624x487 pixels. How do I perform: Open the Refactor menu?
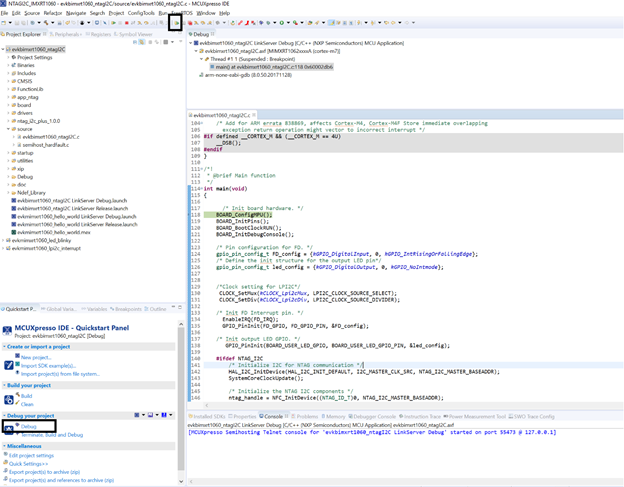53,13
